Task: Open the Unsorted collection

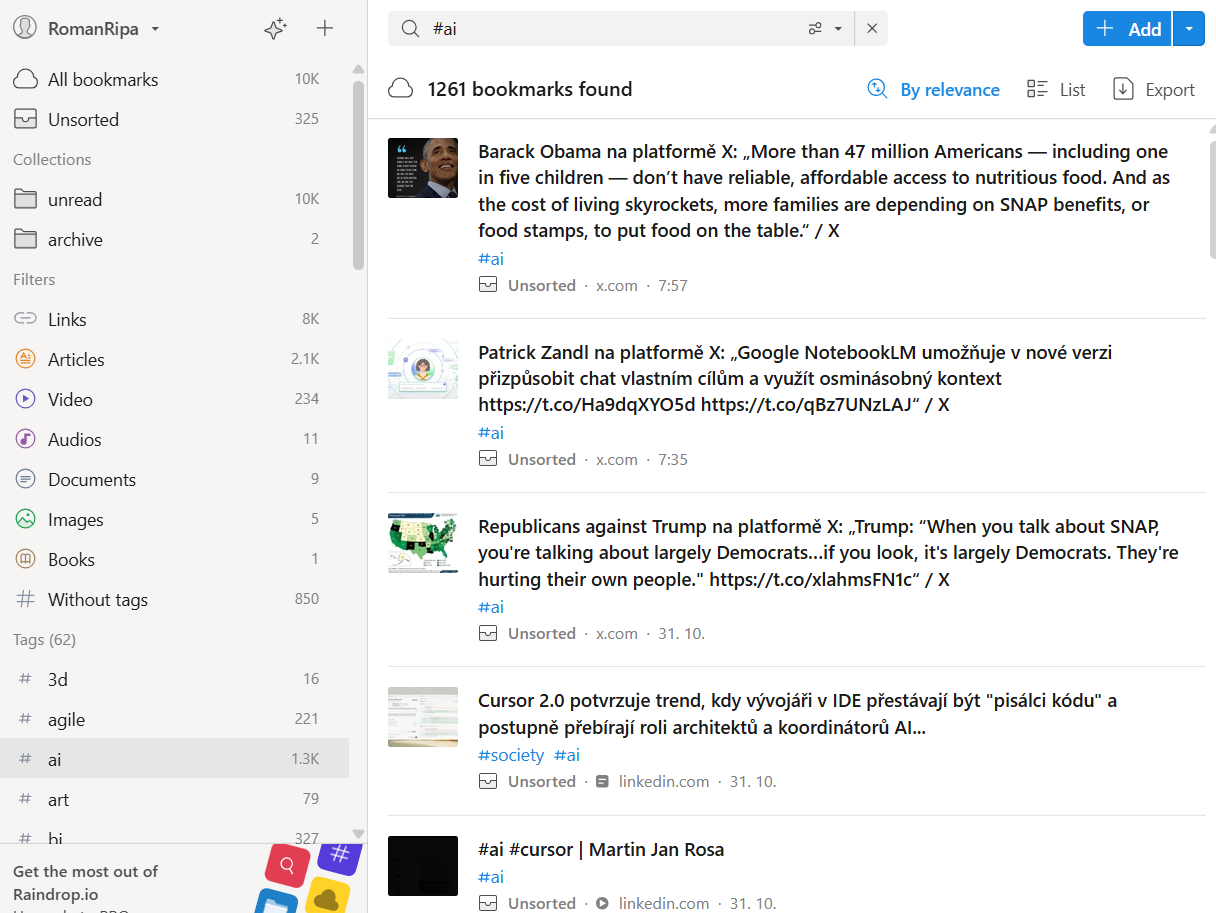Action: pyautogui.click(x=174, y=119)
